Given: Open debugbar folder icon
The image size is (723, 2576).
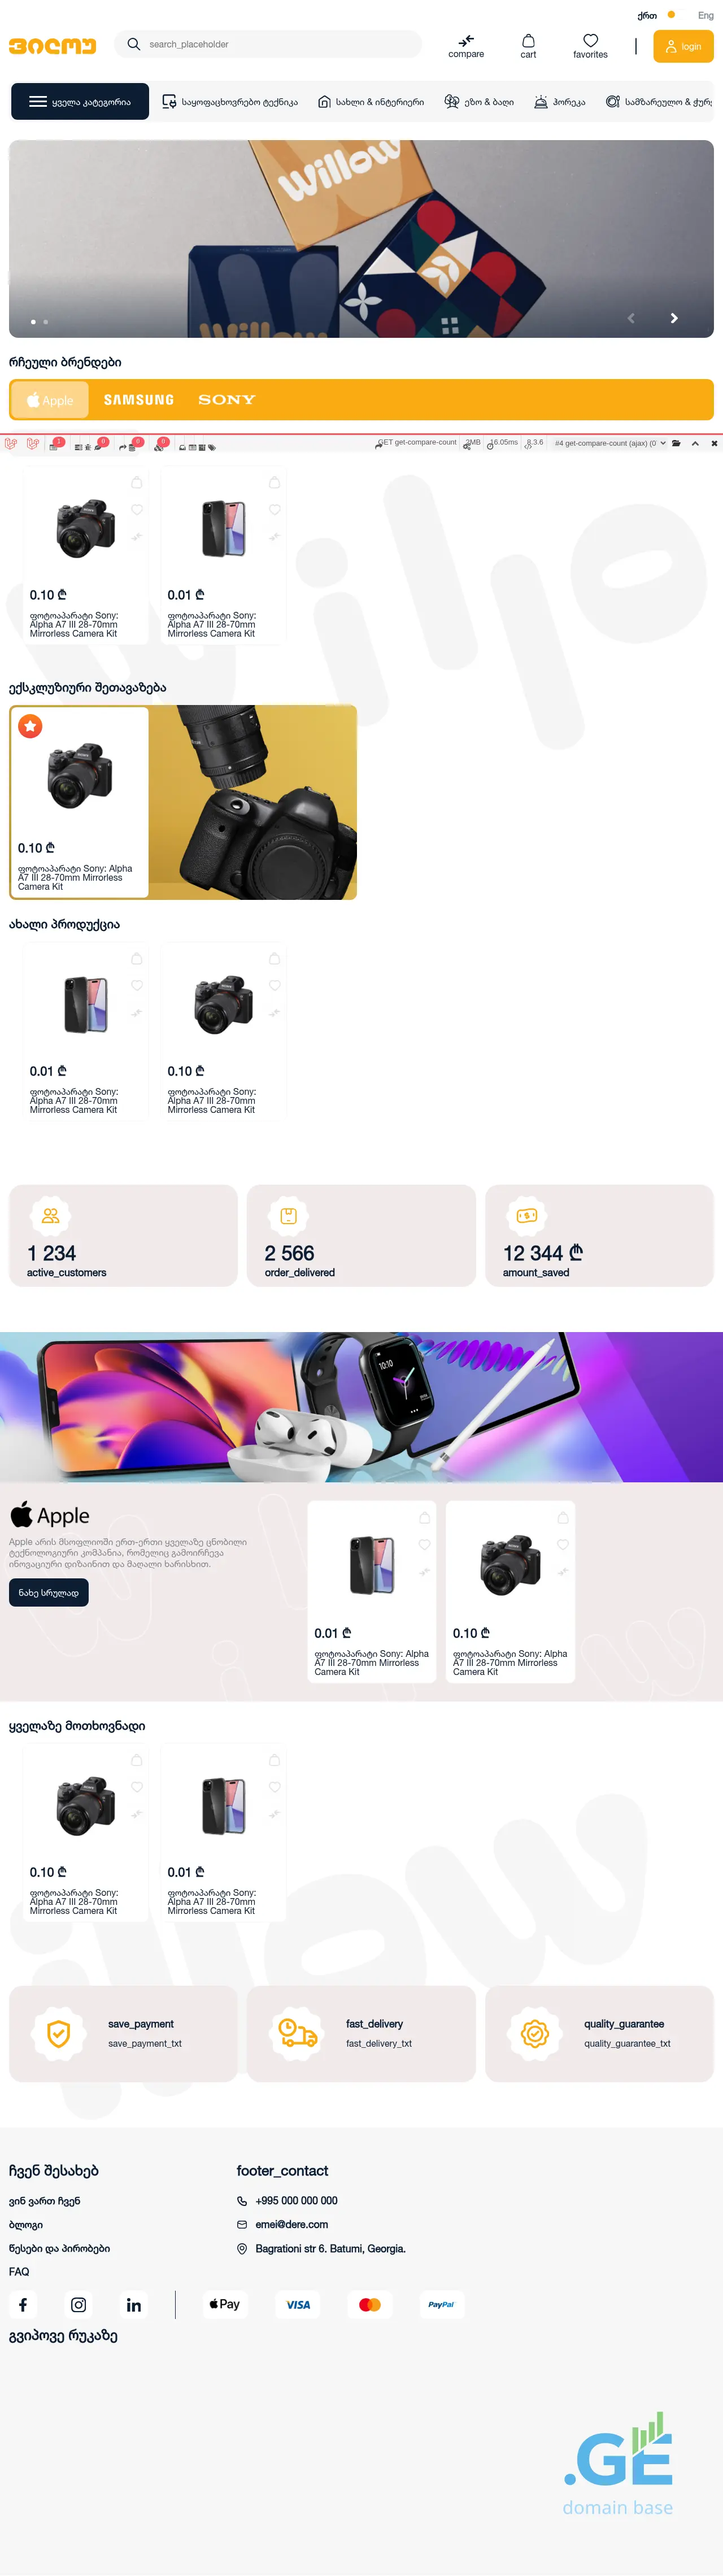Looking at the screenshot, I should (x=677, y=443).
